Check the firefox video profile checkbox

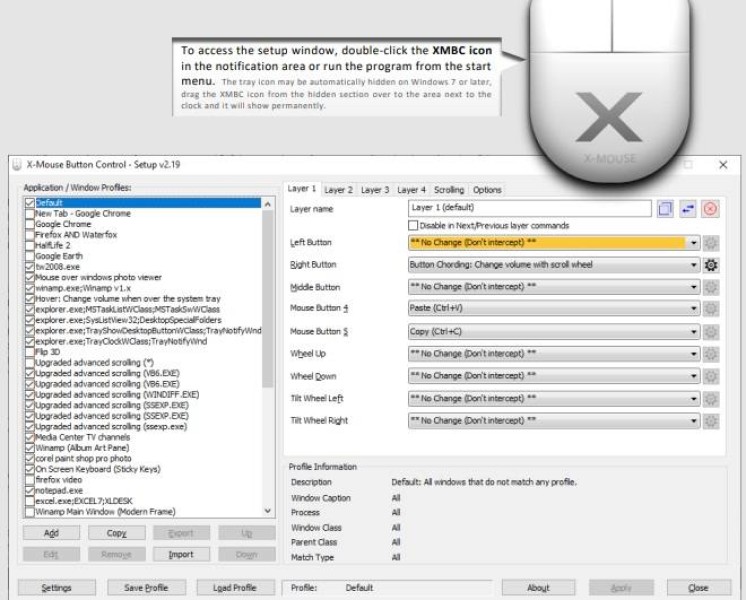29,480
